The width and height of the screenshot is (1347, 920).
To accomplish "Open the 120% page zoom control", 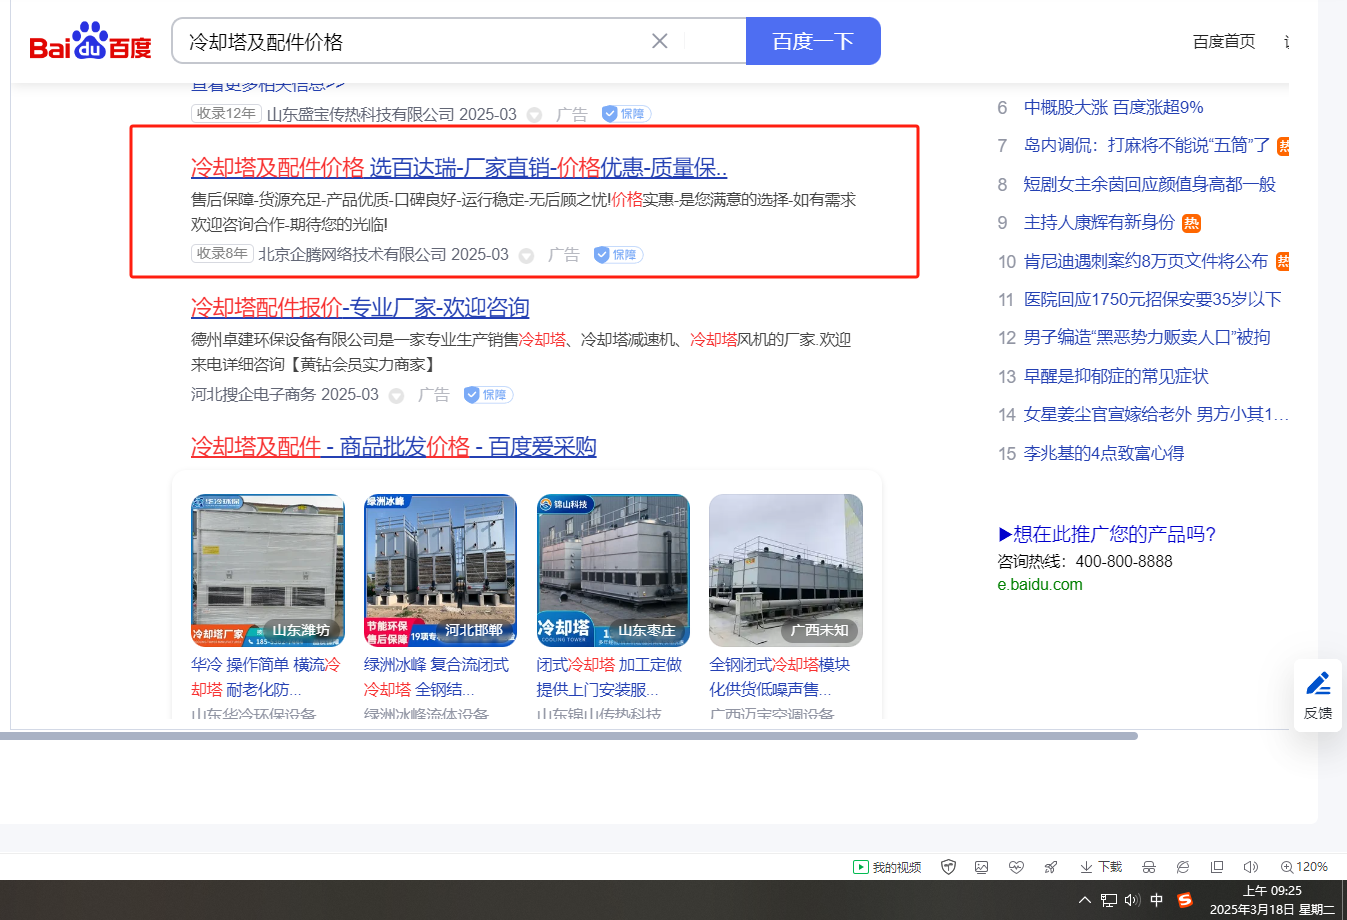I will pos(1304,867).
